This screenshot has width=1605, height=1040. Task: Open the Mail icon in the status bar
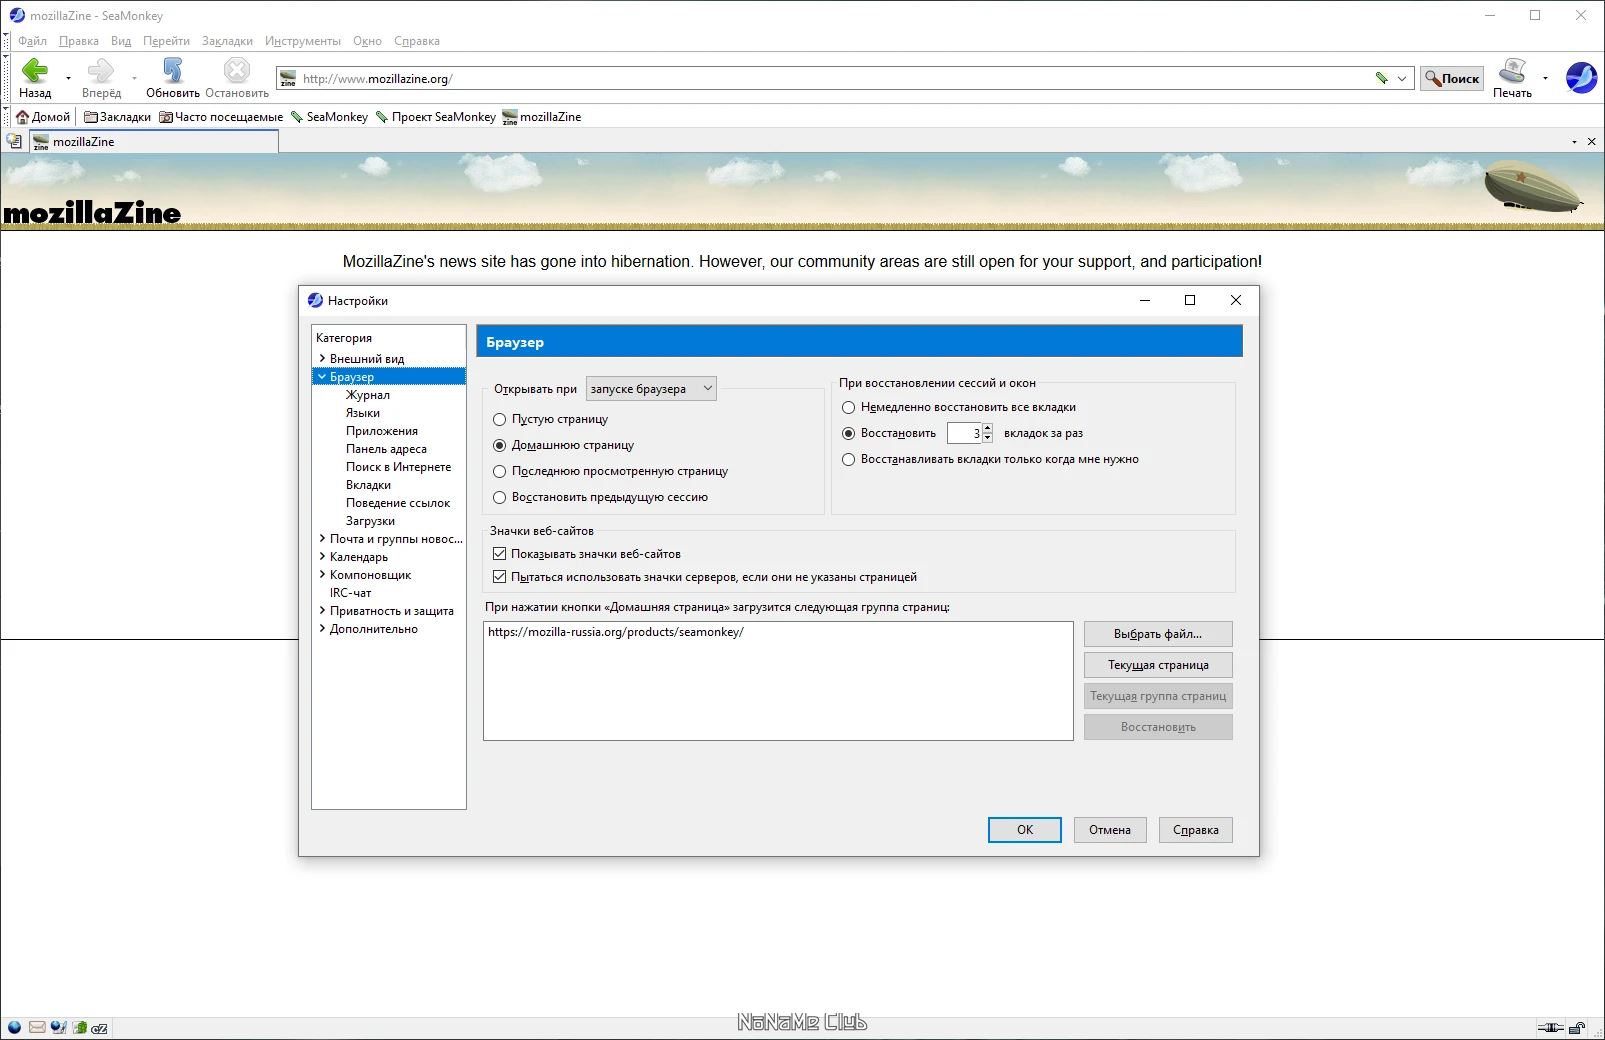pyautogui.click(x=37, y=1027)
